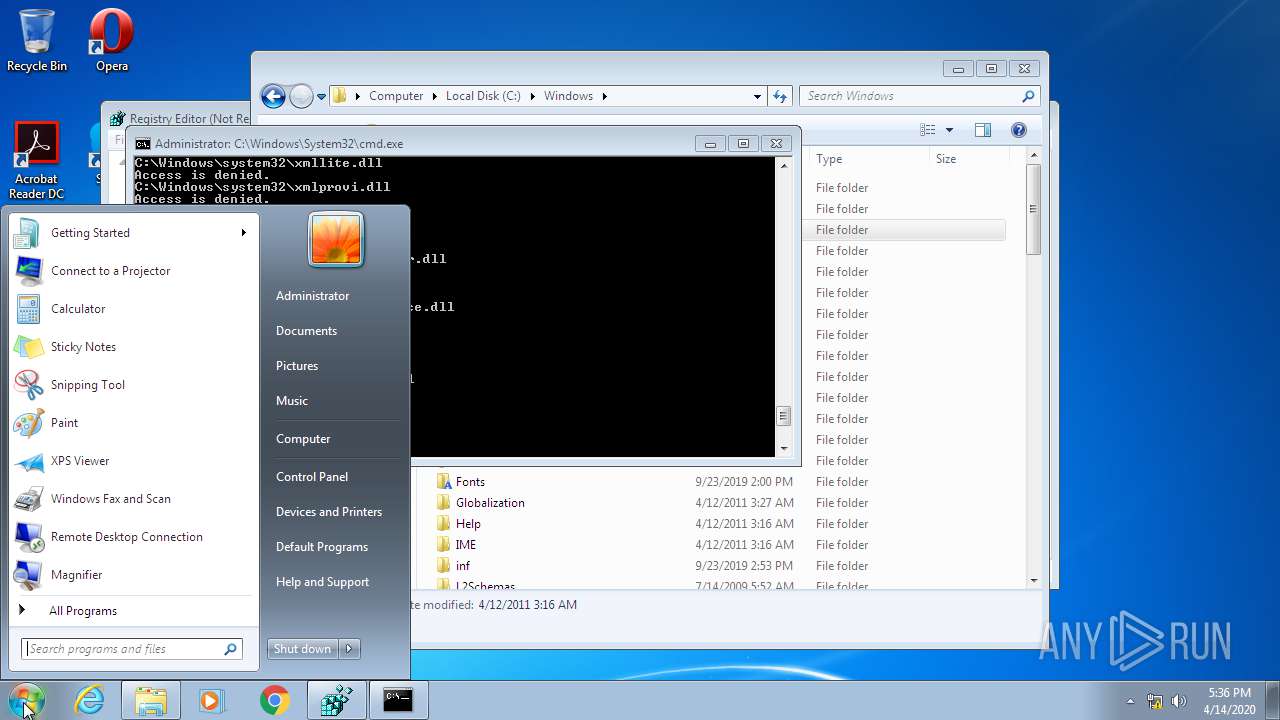Click the volume speaker tray icon
The image size is (1280, 720).
[1179, 701]
